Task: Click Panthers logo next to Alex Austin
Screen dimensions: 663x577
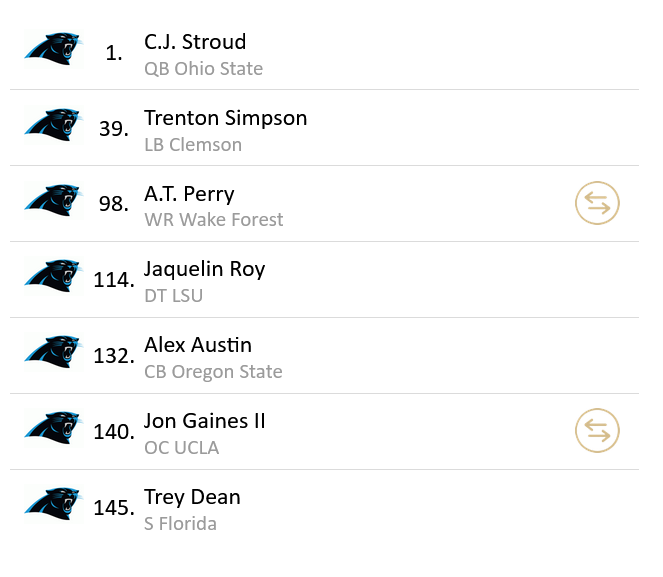Action: [x=52, y=352]
